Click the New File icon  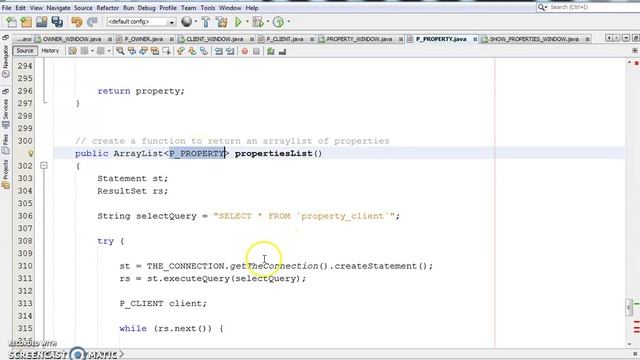[11, 22]
